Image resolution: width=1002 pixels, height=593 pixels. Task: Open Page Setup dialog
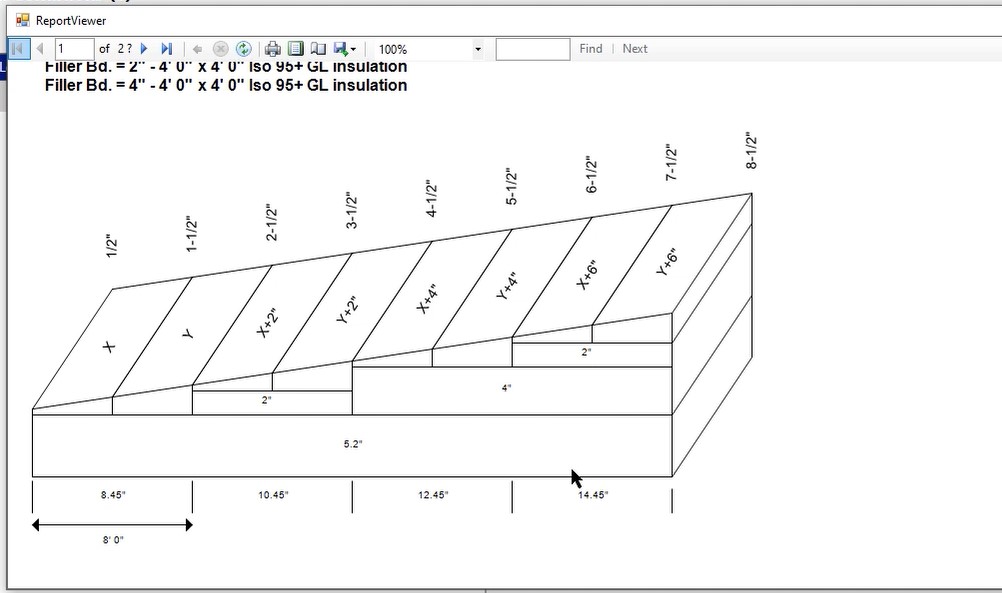pos(318,49)
